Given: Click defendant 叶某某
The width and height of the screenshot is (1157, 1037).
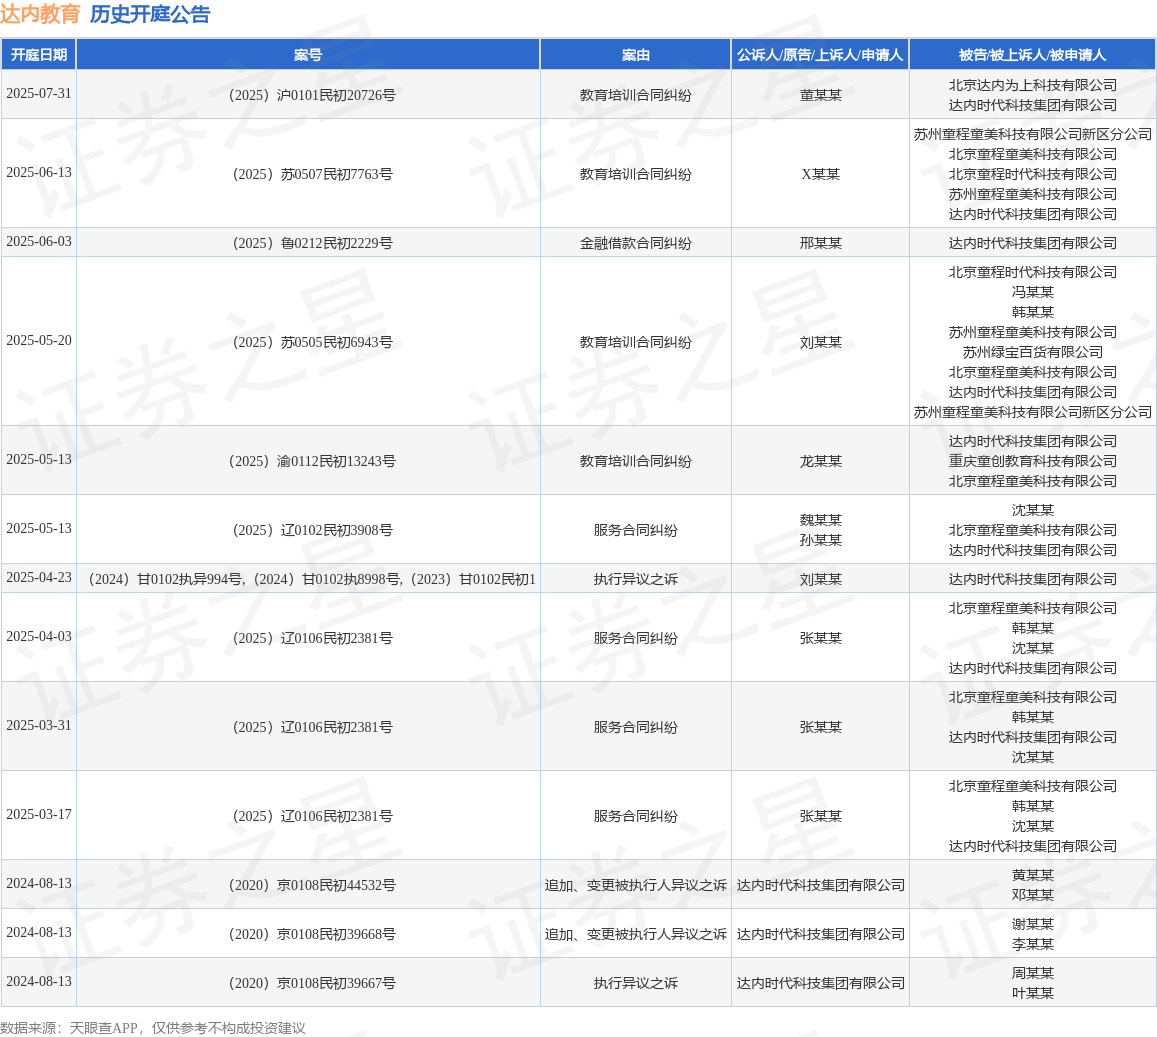Looking at the screenshot, I should (x=1032, y=993).
